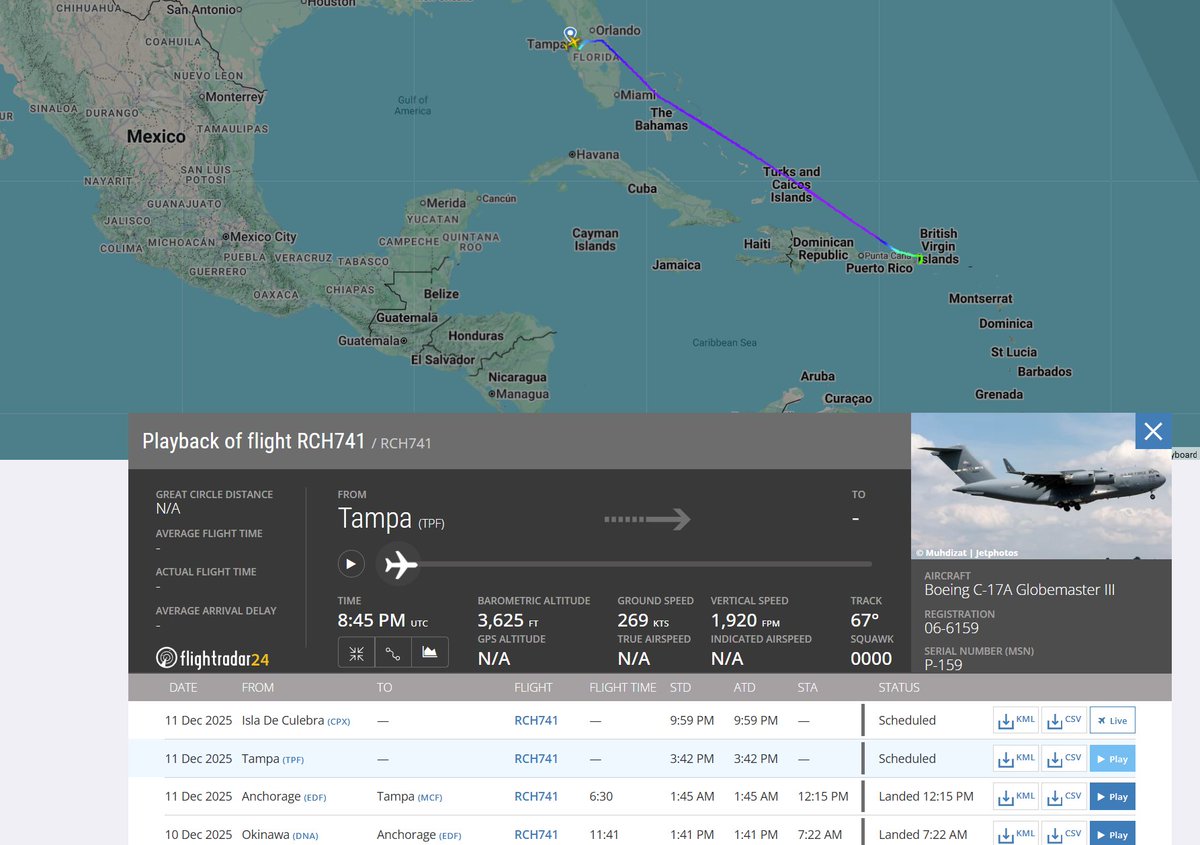The width and height of the screenshot is (1200, 845).
Task: Click the aircraft icon on map near Tampa
Action: pyautogui.click(x=573, y=44)
